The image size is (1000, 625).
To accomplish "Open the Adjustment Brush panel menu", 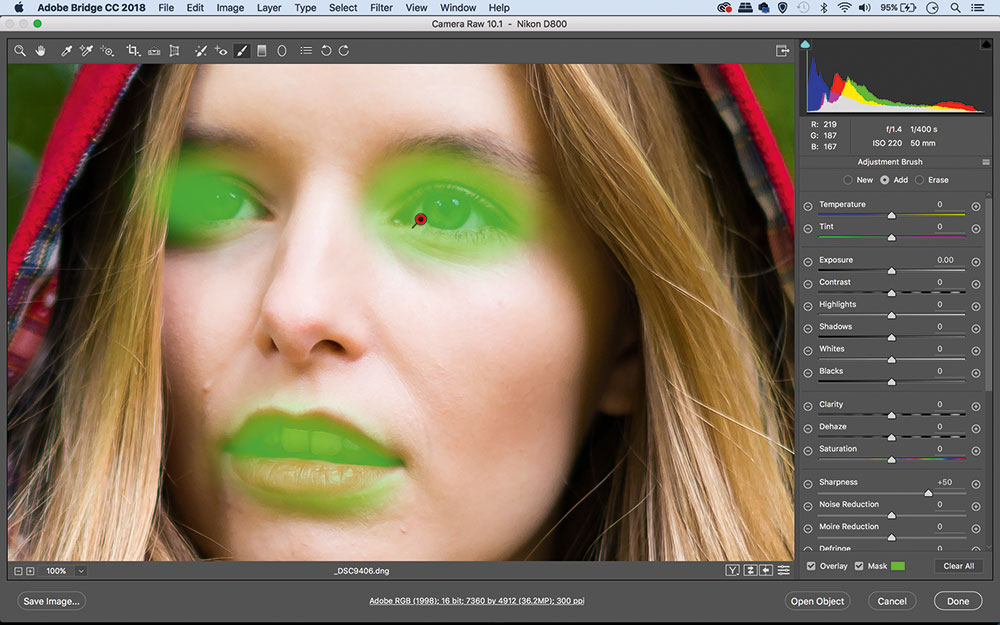I will pyautogui.click(x=986, y=162).
